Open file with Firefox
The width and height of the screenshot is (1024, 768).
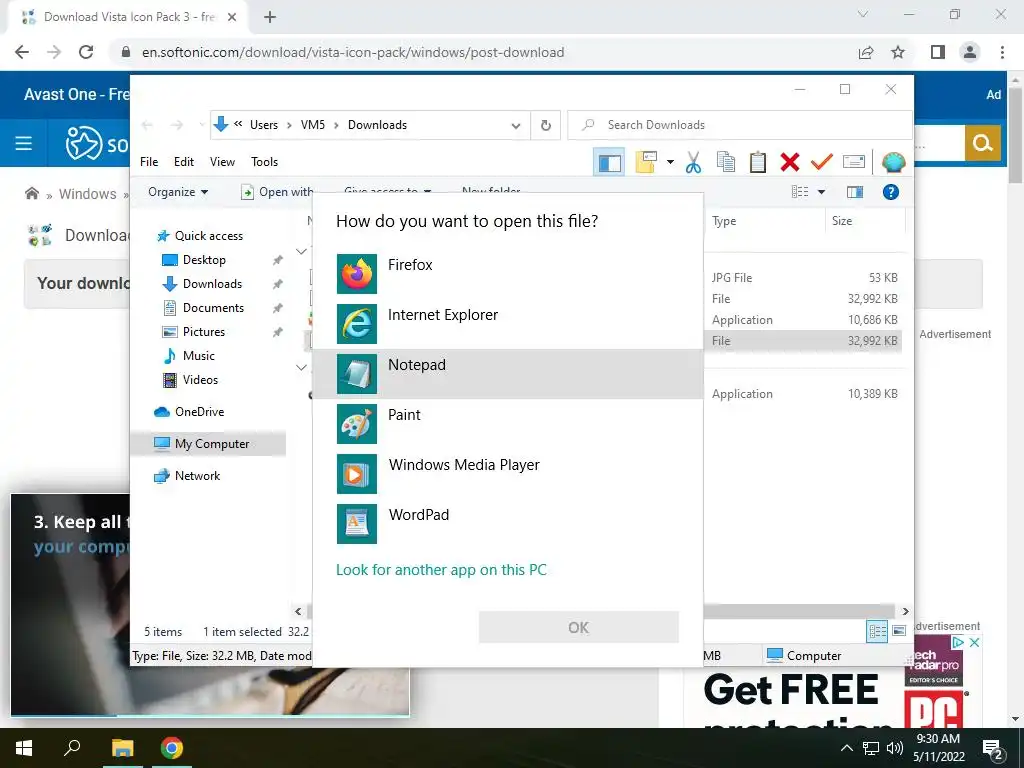coord(508,274)
